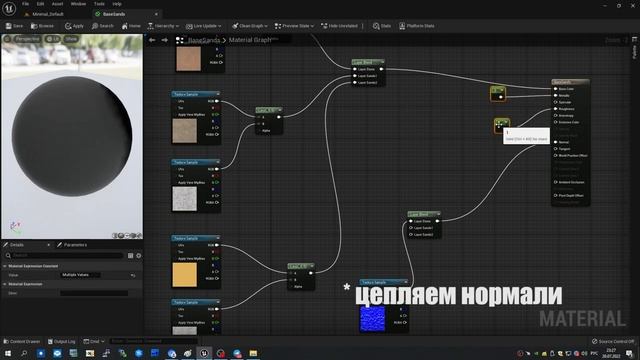Viewport: 640px width, 360px height.
Task: Open the Window menu
Action: coord(78,4)
